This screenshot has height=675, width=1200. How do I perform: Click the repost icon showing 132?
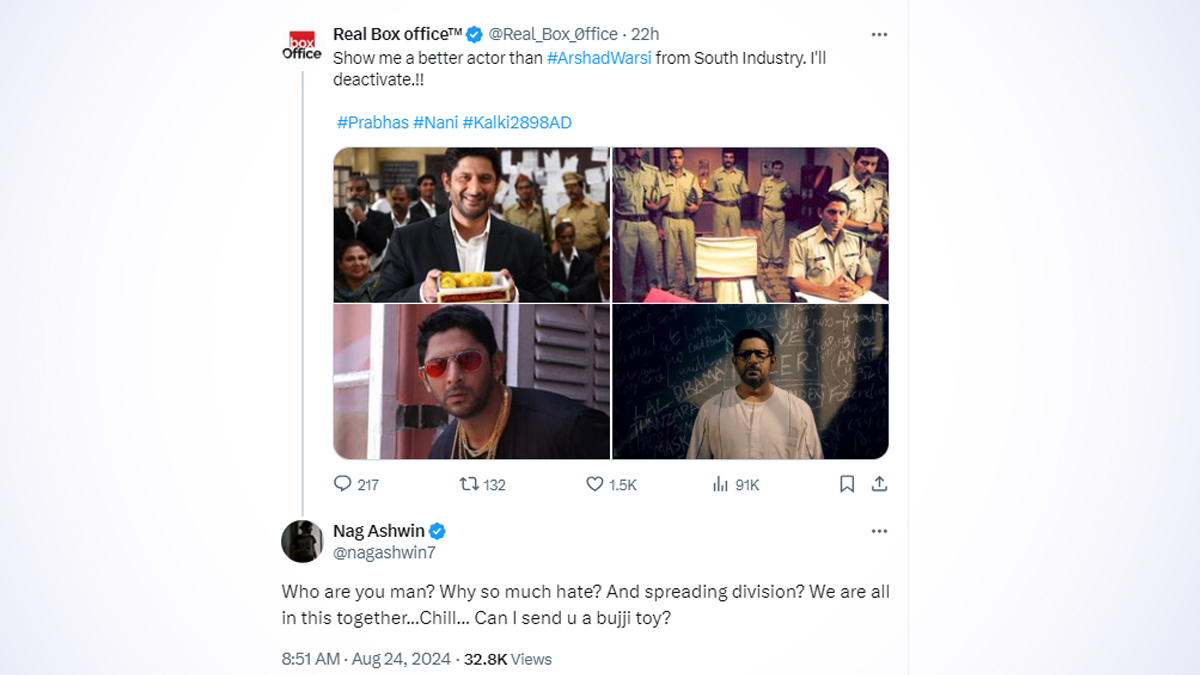468,484
